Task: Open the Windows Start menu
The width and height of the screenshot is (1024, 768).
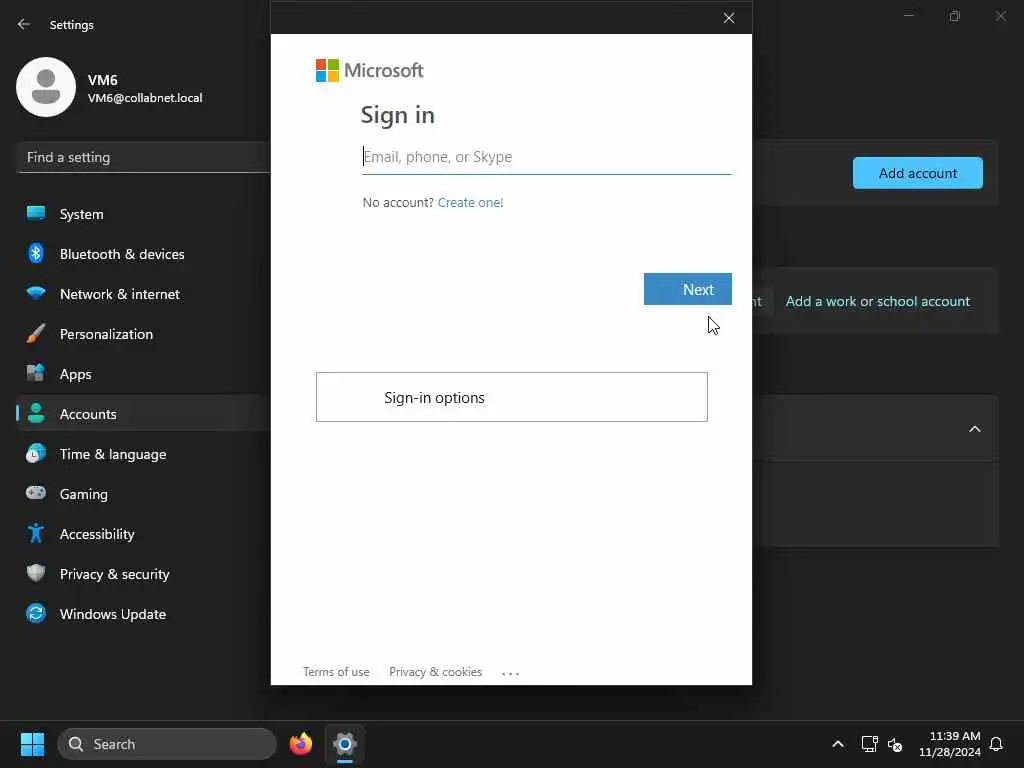Action: click(32, 744)
